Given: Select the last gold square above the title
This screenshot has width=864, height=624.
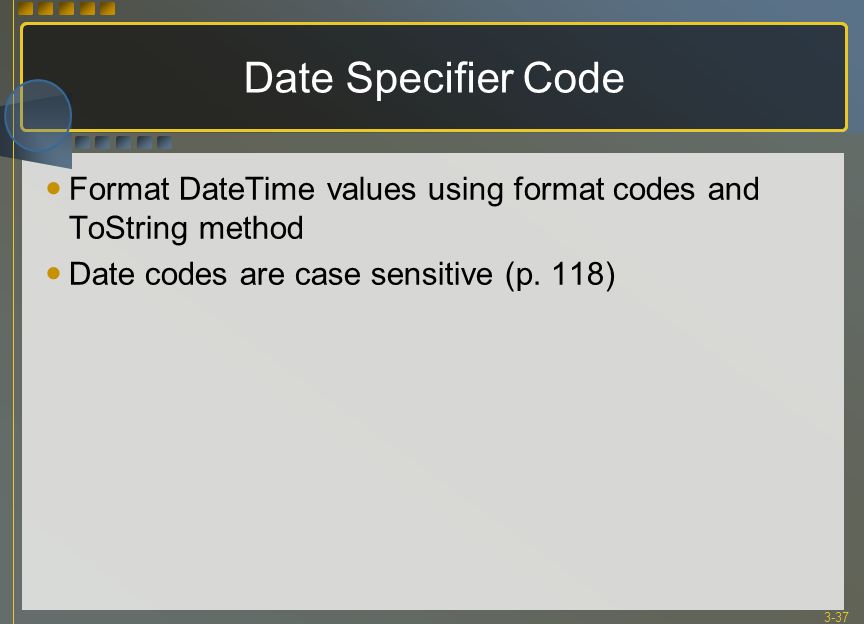Looking at the screenshot, I should click(x=108, y=8).
